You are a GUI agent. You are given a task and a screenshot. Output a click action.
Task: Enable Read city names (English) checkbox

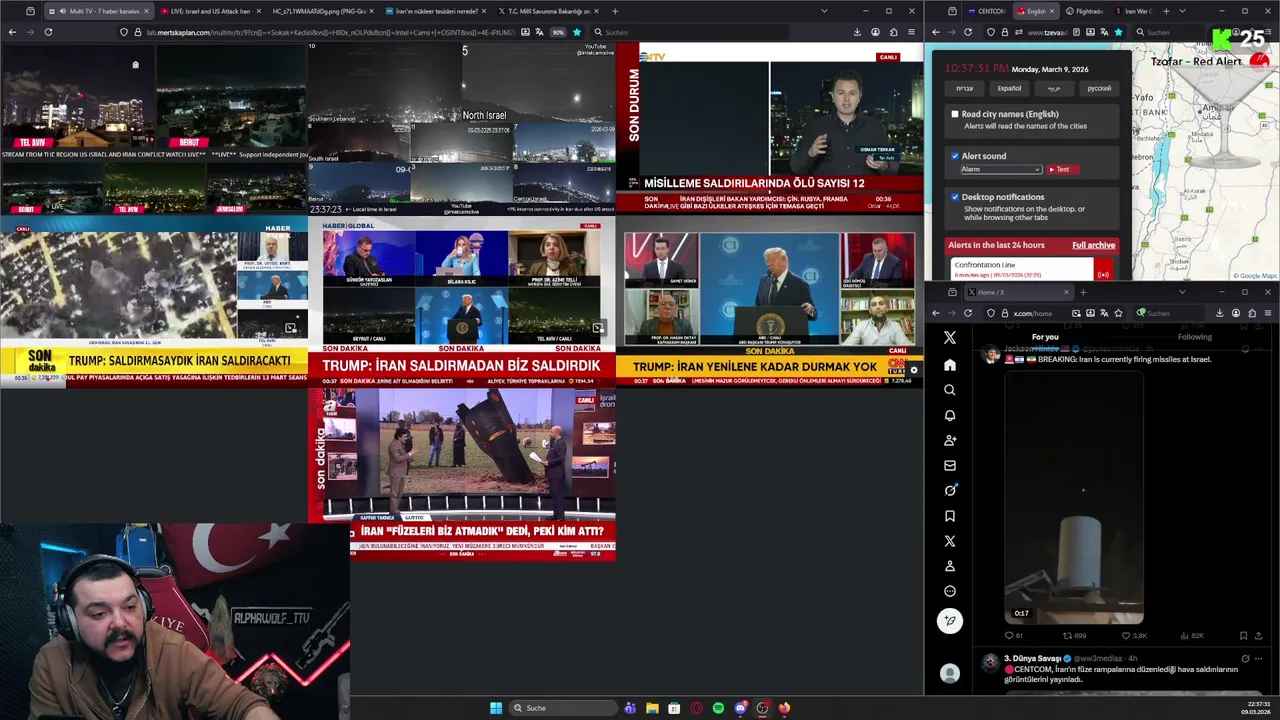[x=955, y=114]
